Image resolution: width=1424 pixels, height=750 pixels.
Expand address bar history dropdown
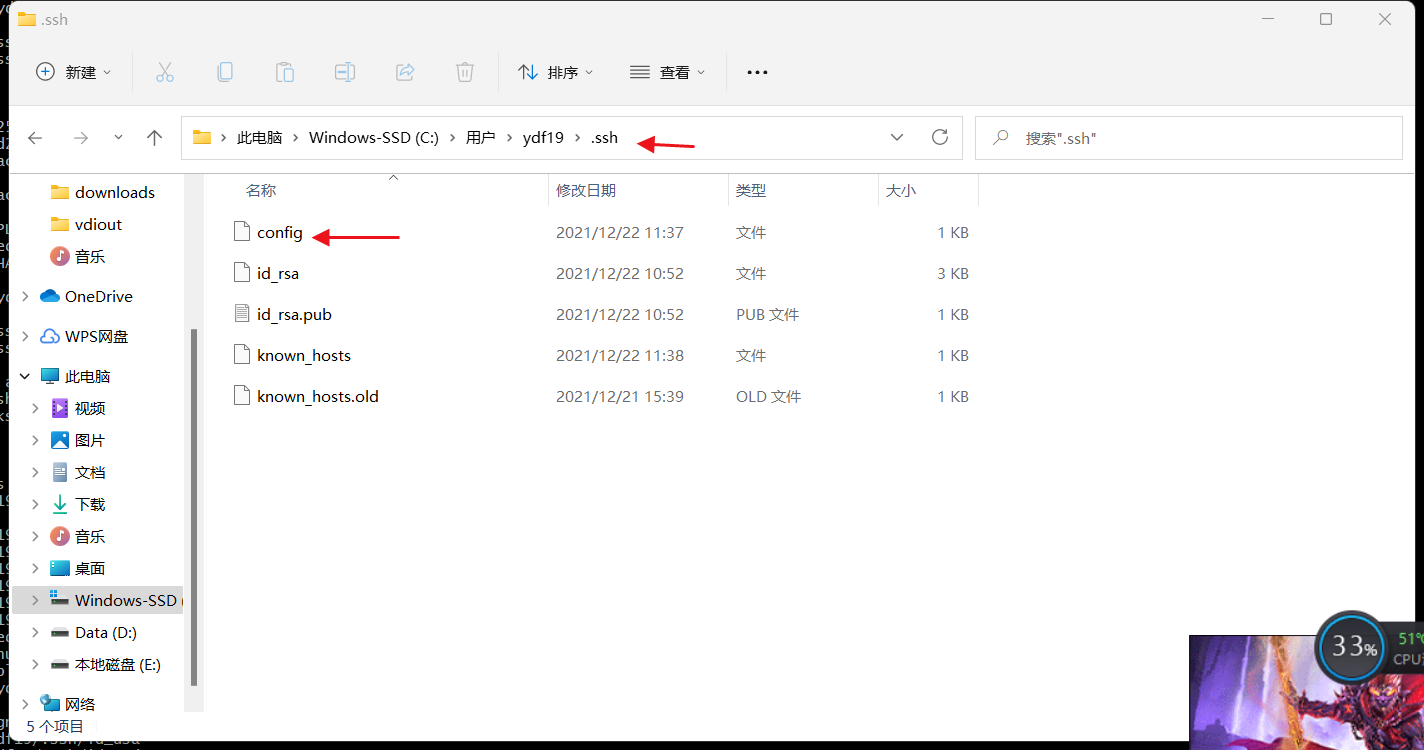point(897,137)
